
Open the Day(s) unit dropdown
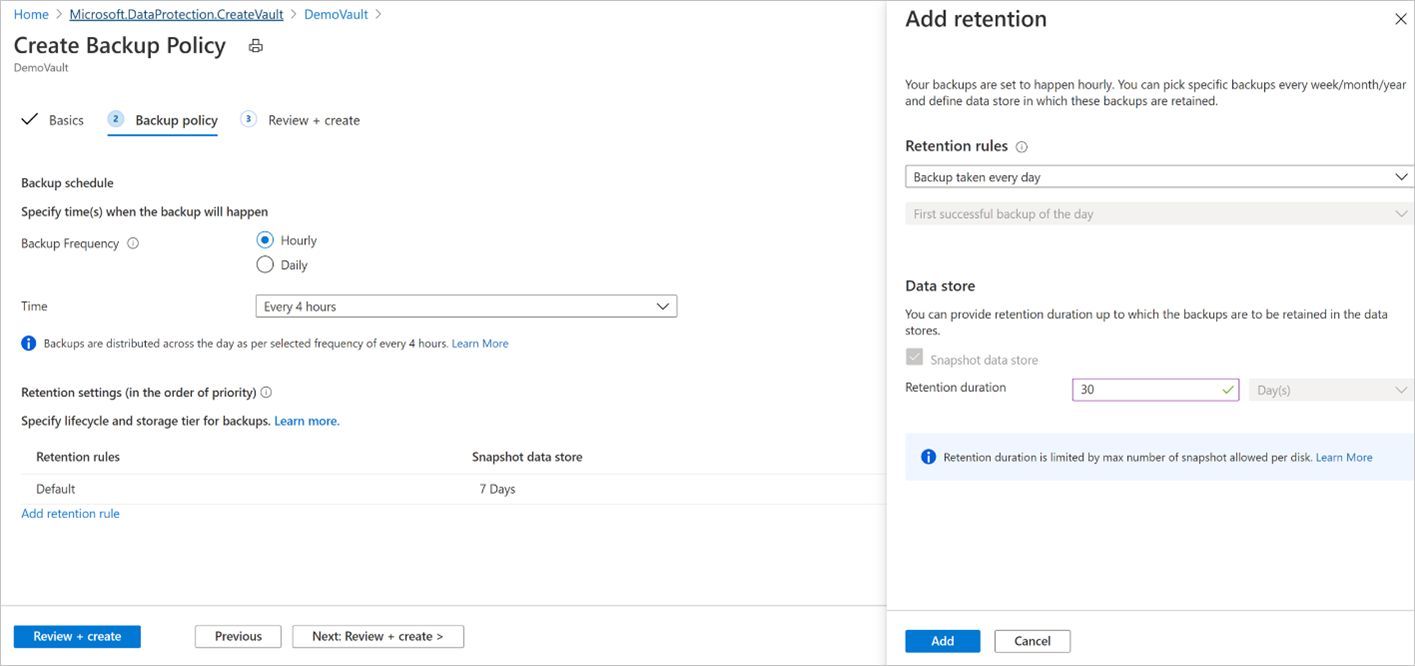1330,390
